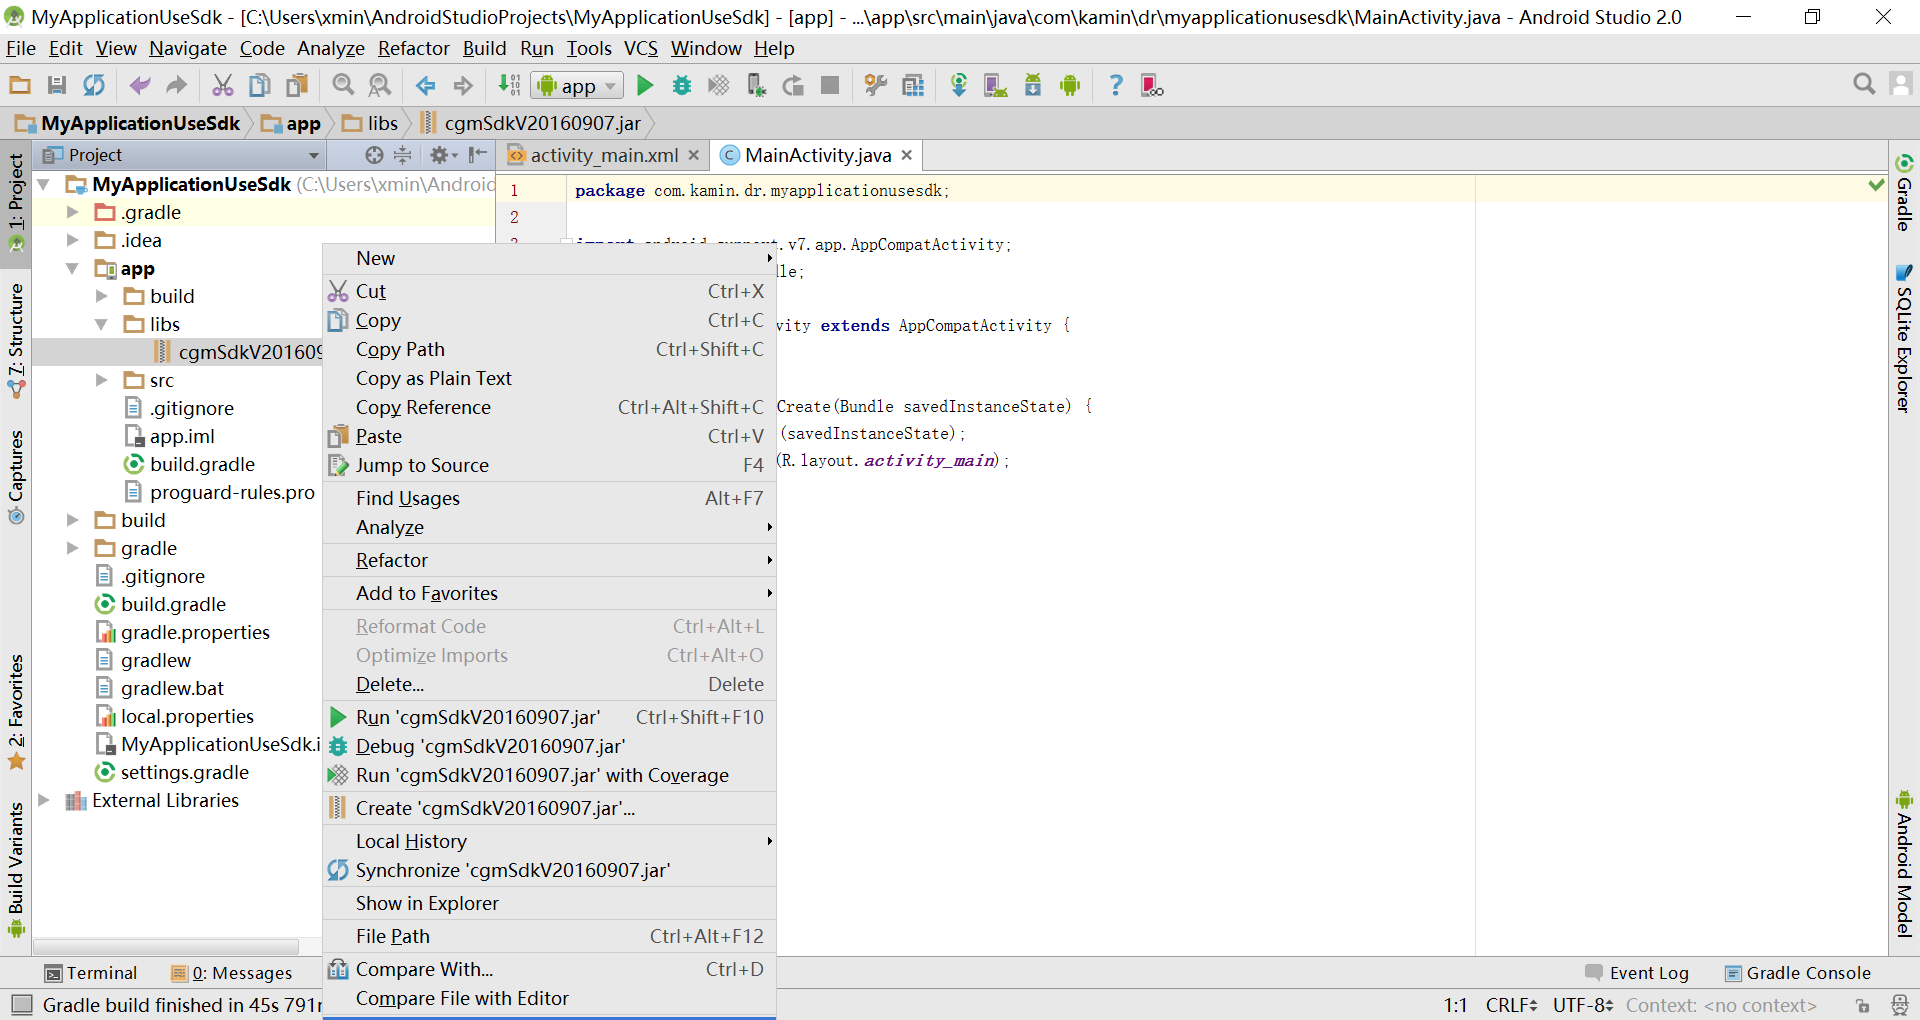
Task: Open the Event Log tool window
Action: (x=1637, y=973)
